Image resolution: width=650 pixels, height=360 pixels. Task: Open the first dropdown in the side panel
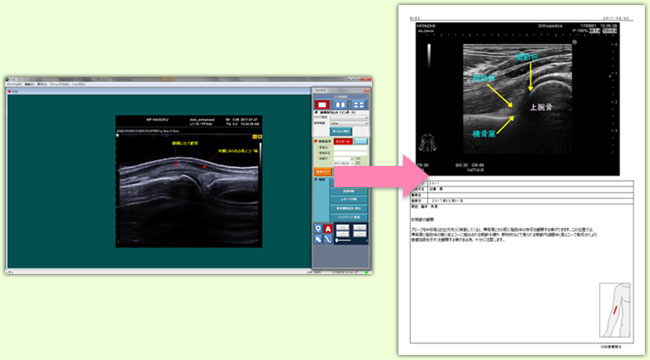coord(349,118)
